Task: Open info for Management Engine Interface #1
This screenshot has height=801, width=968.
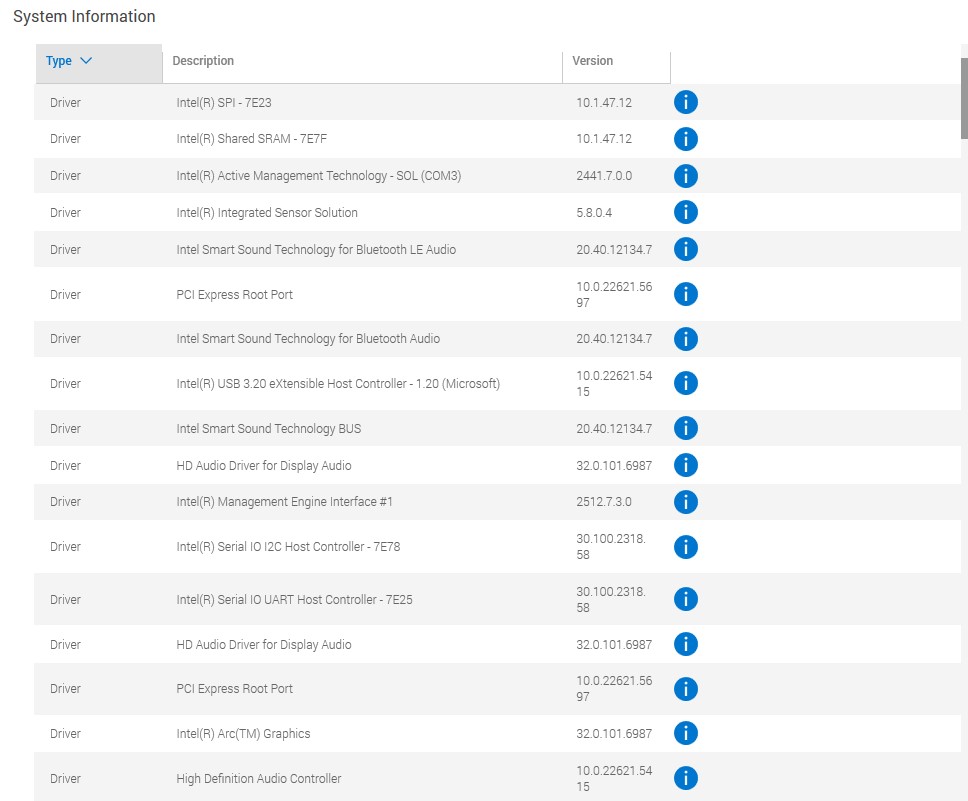Action: coord(685,501)
